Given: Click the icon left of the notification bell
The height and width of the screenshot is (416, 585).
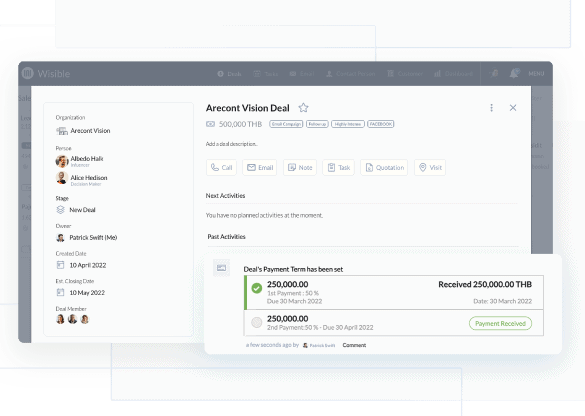Looking at the screenshot, I should coord(495,73).
